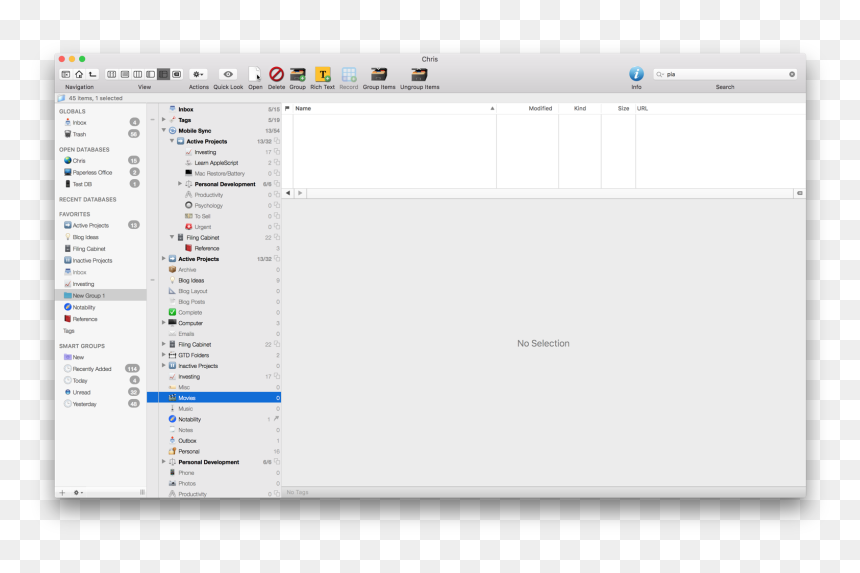This screenshot has width=860, height=573.
Task: Select the highlighted Three Panes view button
Action: coord(163,74)
